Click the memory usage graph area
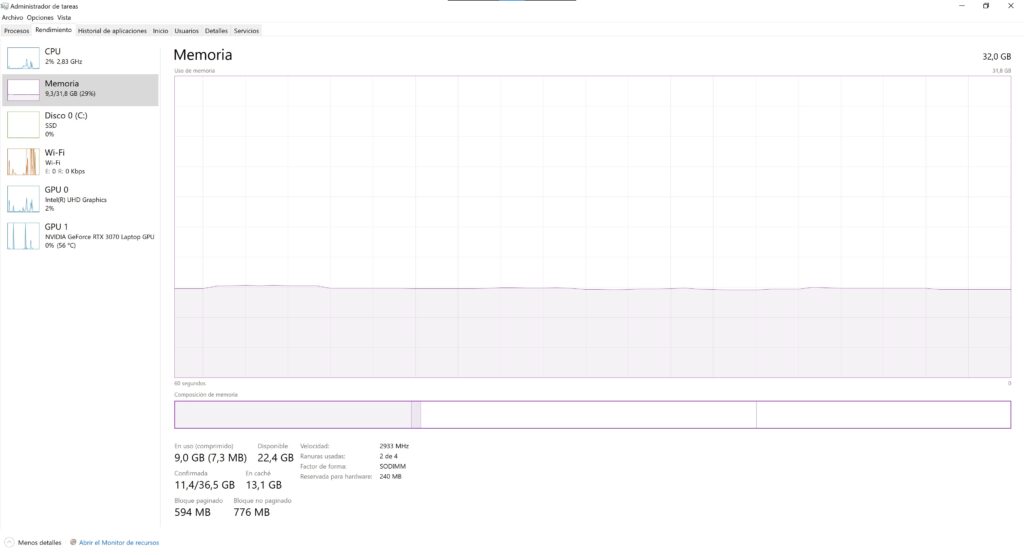The height and width of the screenshot is (555, 1024). pos(592,227)
